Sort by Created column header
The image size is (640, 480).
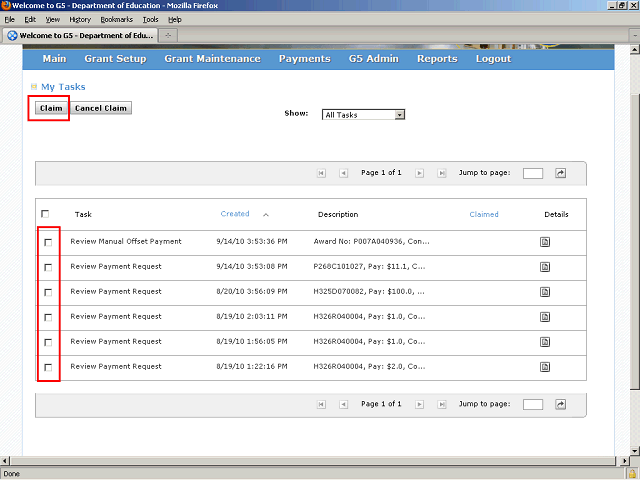[235, 214]
